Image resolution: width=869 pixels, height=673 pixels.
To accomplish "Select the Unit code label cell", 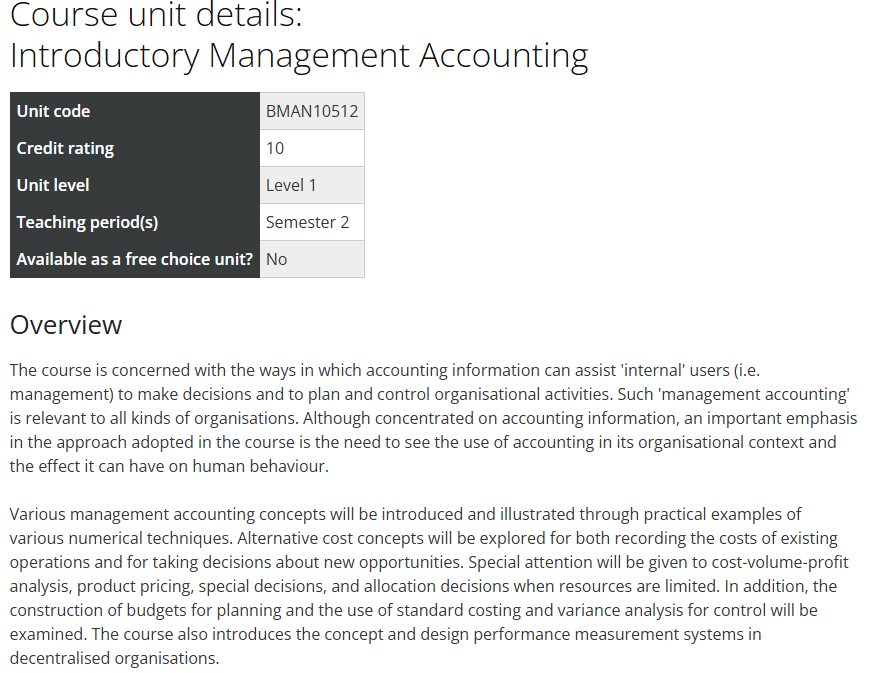I will [x=135, y=111].
